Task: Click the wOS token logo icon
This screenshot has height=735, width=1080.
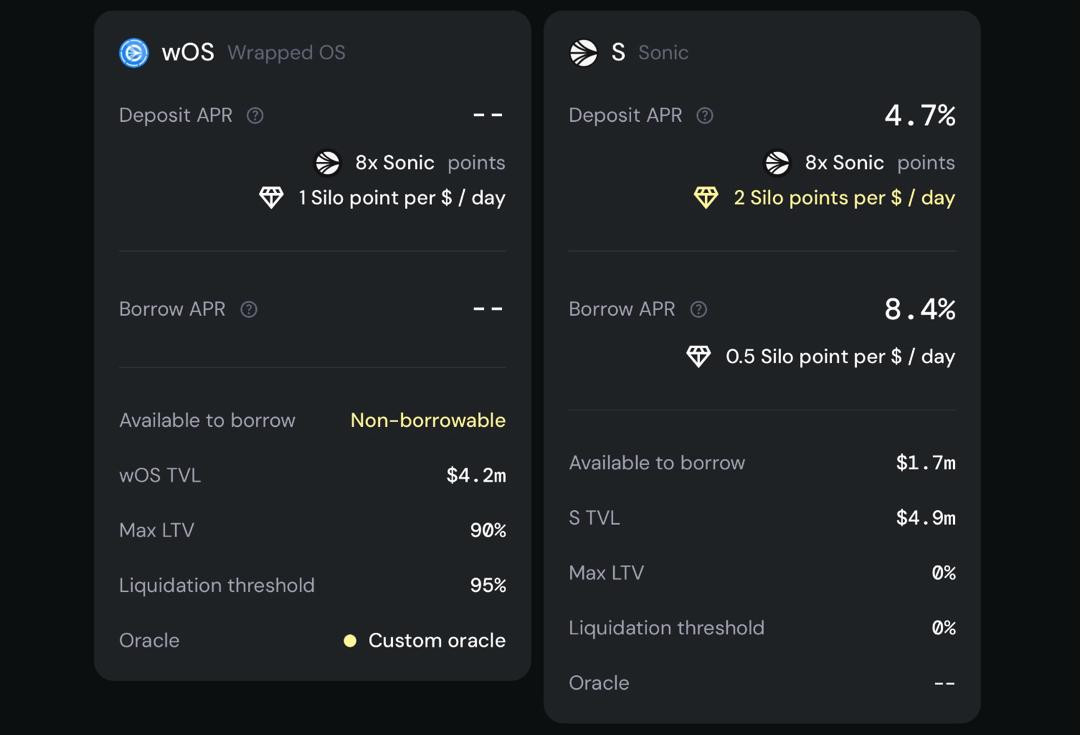Action: pyautogui.click(x=134, y=53)
